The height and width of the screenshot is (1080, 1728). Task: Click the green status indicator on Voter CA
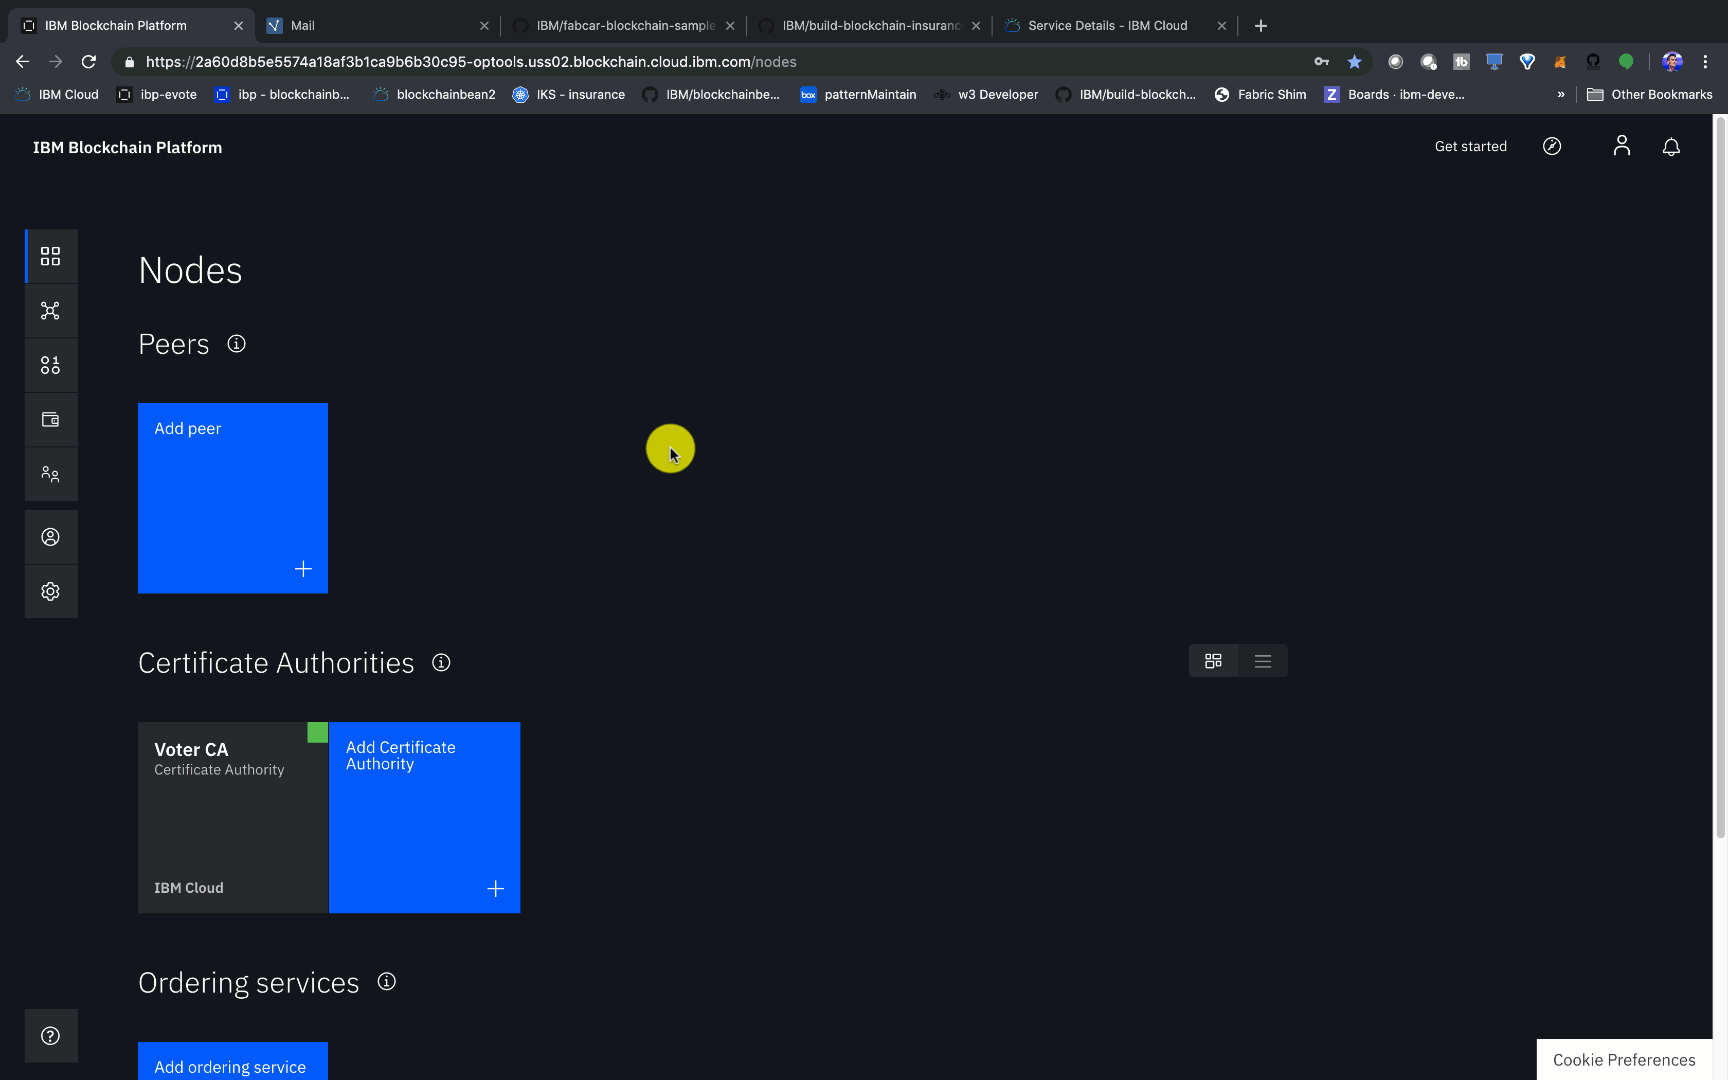317,733
